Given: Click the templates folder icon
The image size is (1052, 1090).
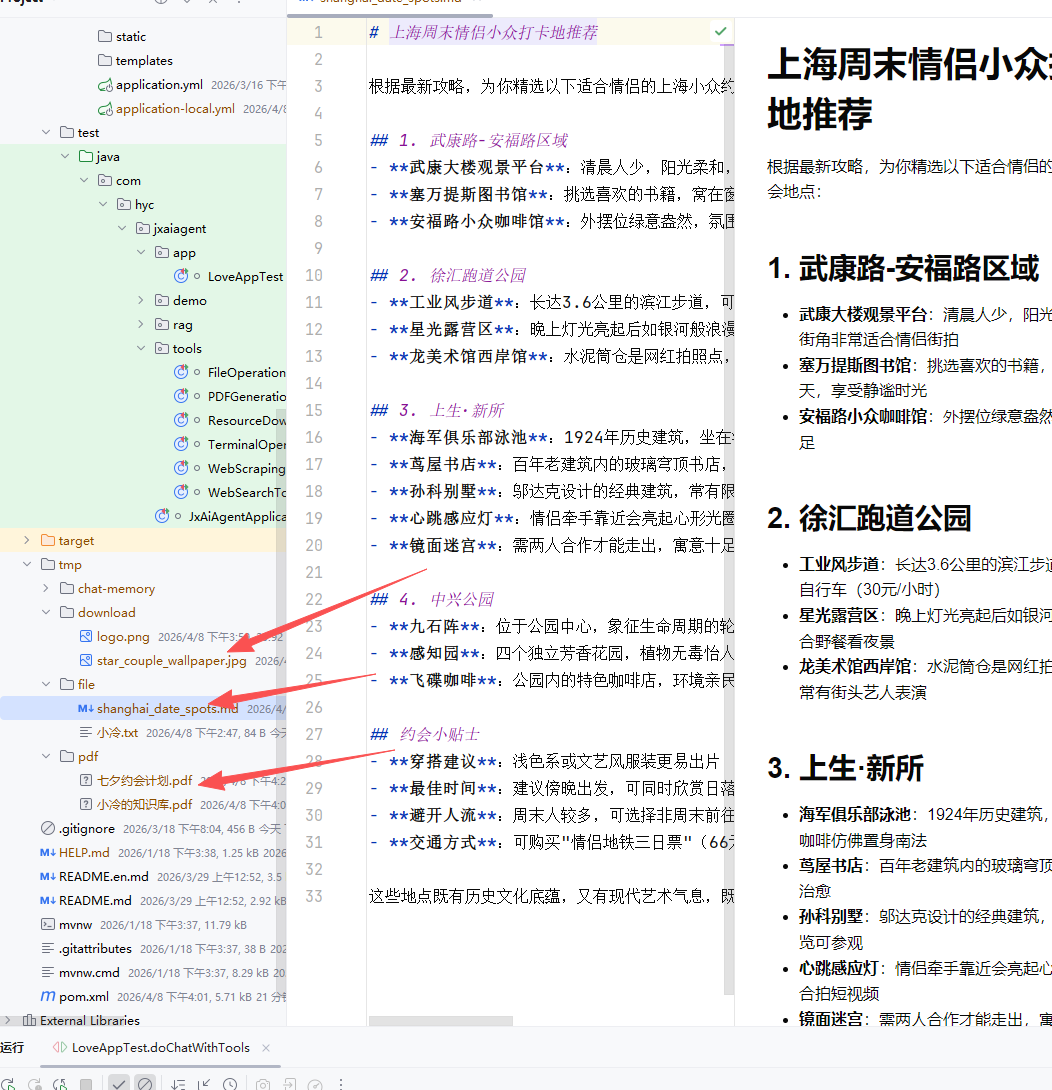Looking at the screenshot, I should point(105,60).
